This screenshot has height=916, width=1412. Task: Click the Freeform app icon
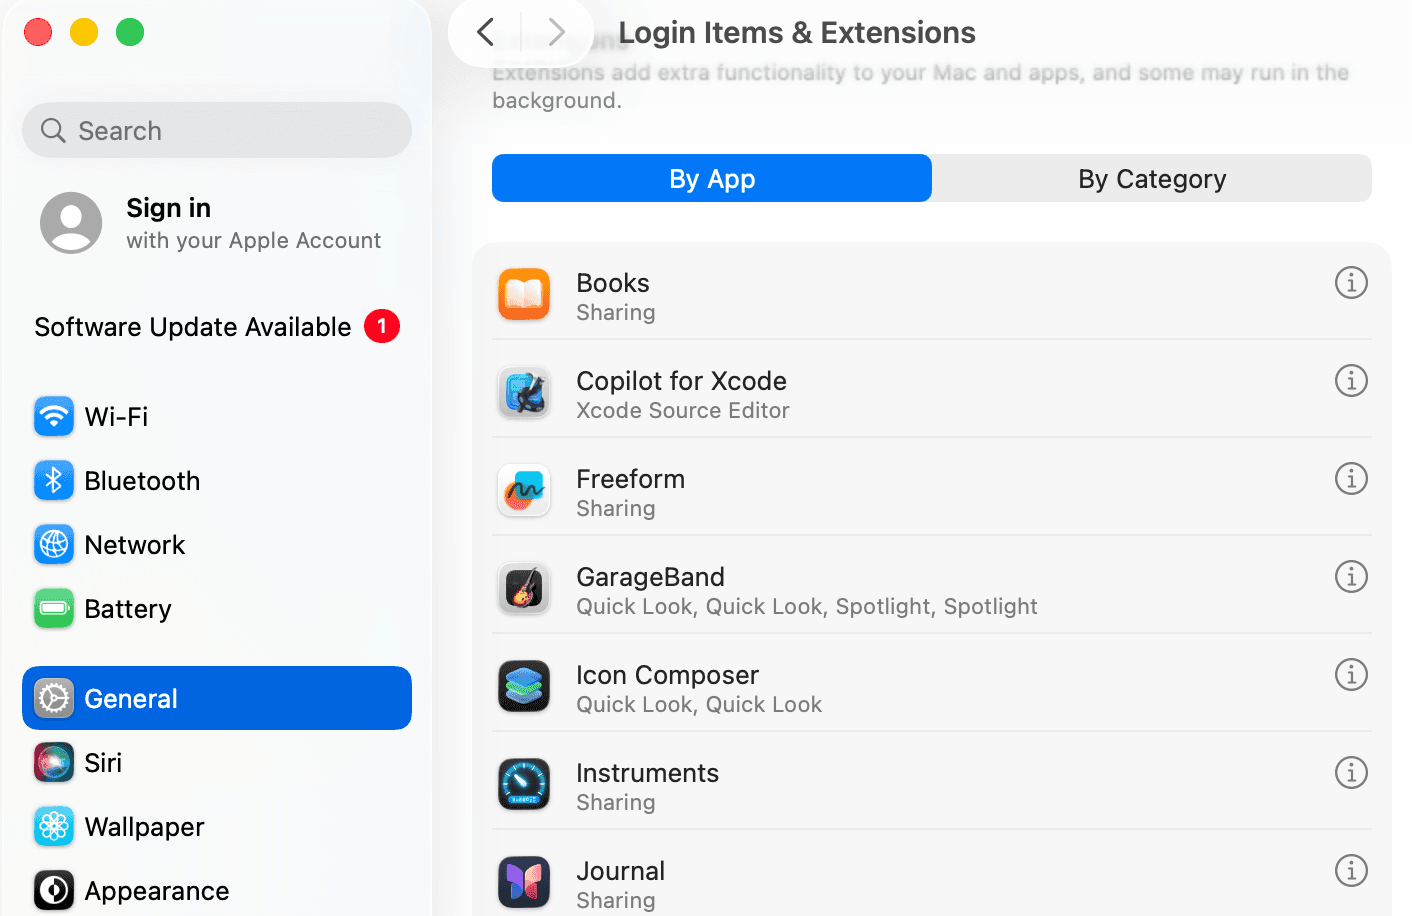click(x=524, y=490)
